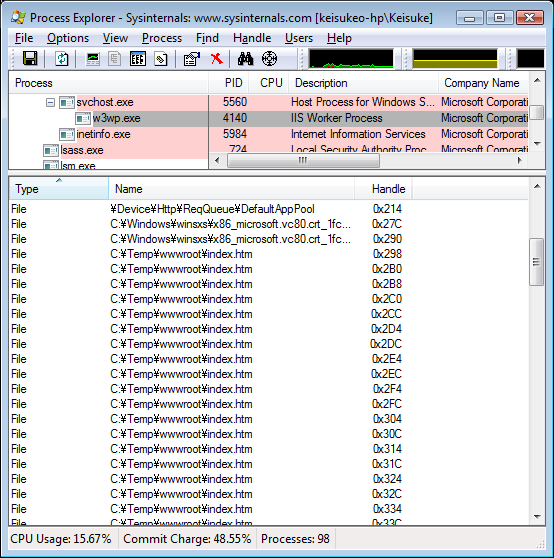This screenshot has height=558, width=554.
Task: Click PID 5560 cell for svchost.exe
Action: point(234,102)
